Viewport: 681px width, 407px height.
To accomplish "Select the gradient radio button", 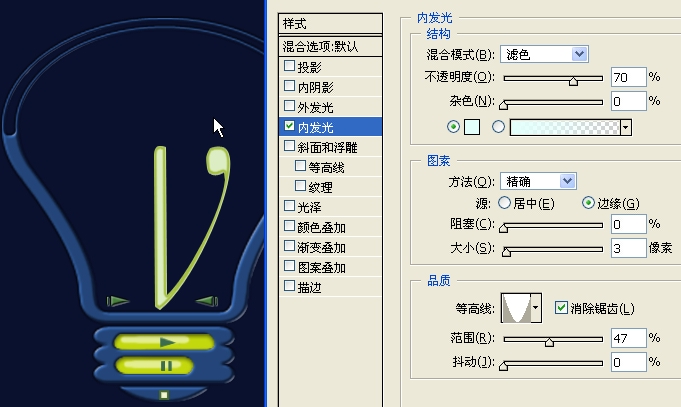I will pos(498,127).
